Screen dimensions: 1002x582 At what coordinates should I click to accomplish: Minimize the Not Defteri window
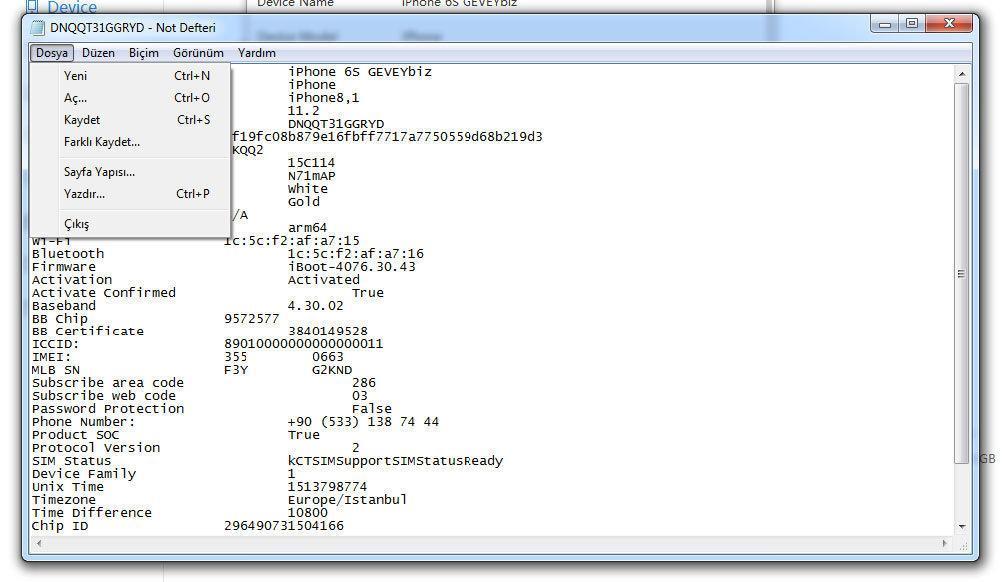[885, 24]
